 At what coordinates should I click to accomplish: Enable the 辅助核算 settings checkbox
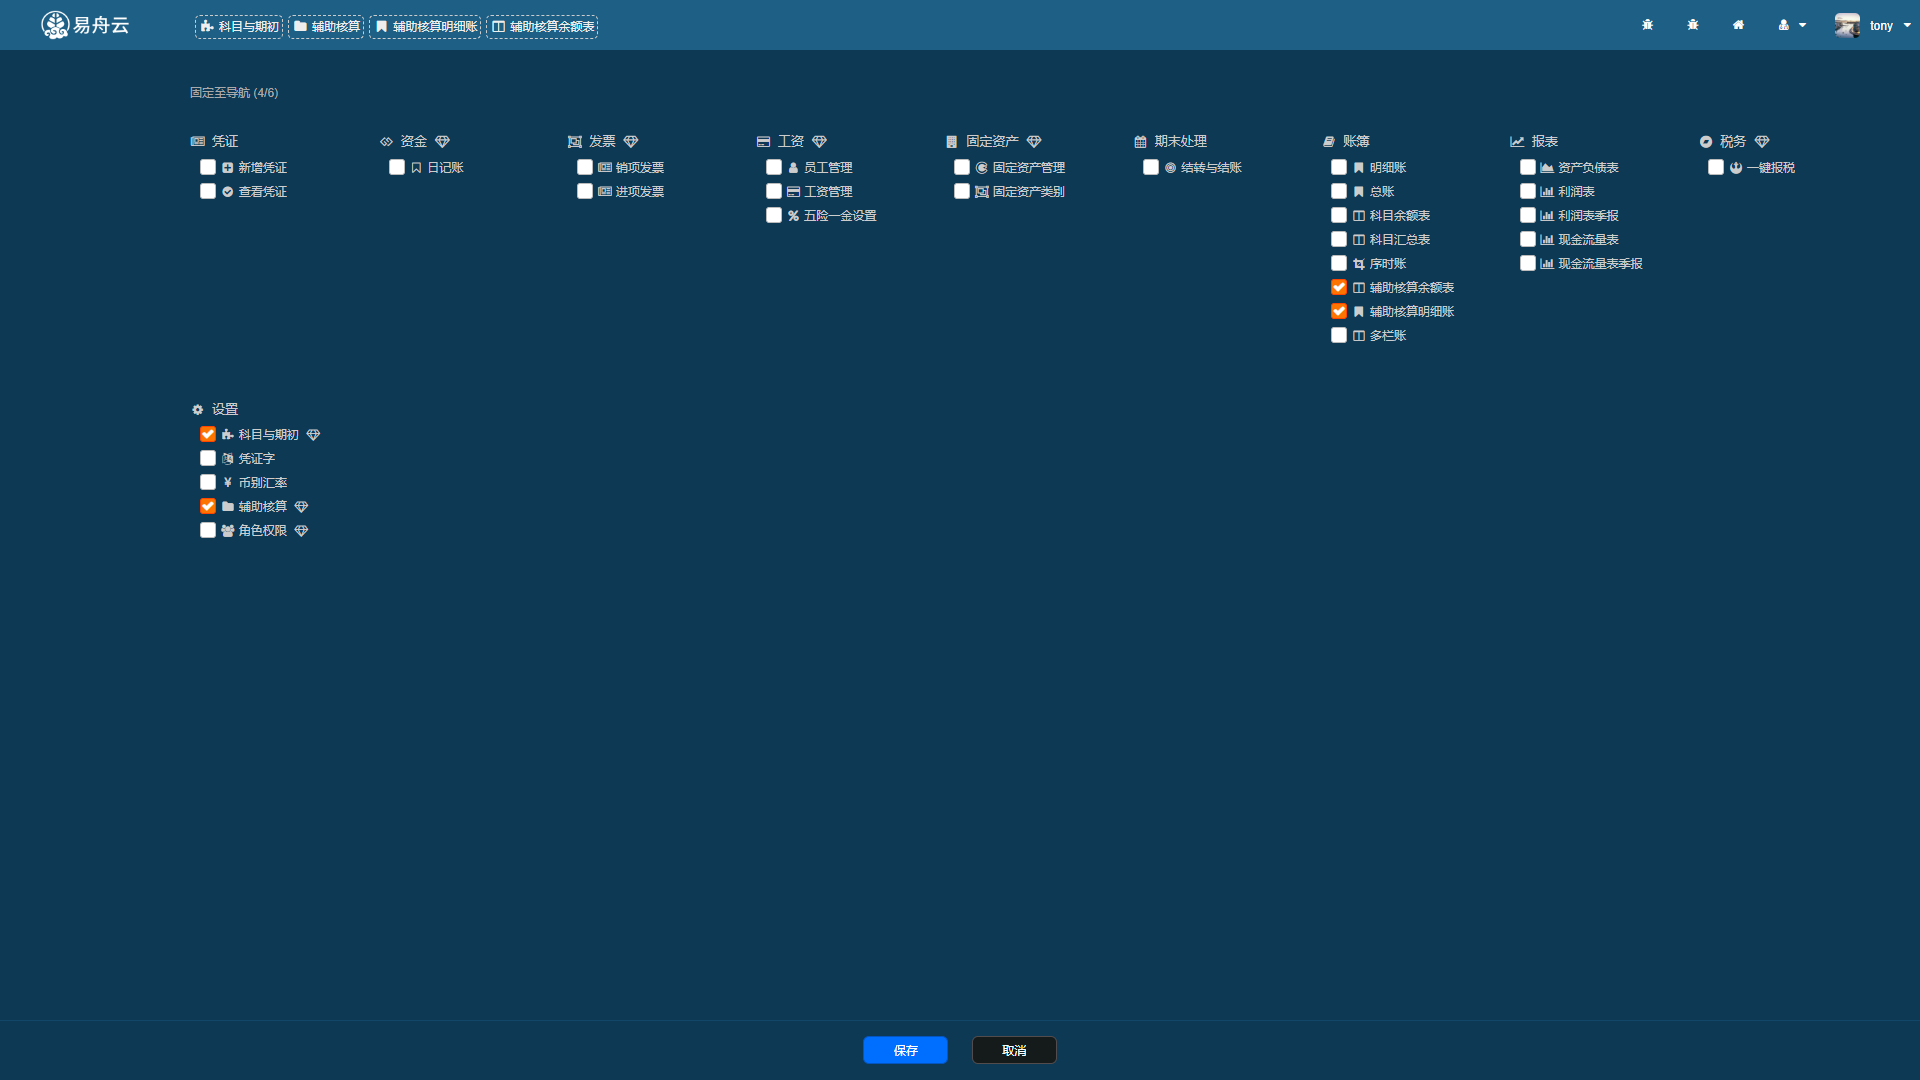pos(208,506)
